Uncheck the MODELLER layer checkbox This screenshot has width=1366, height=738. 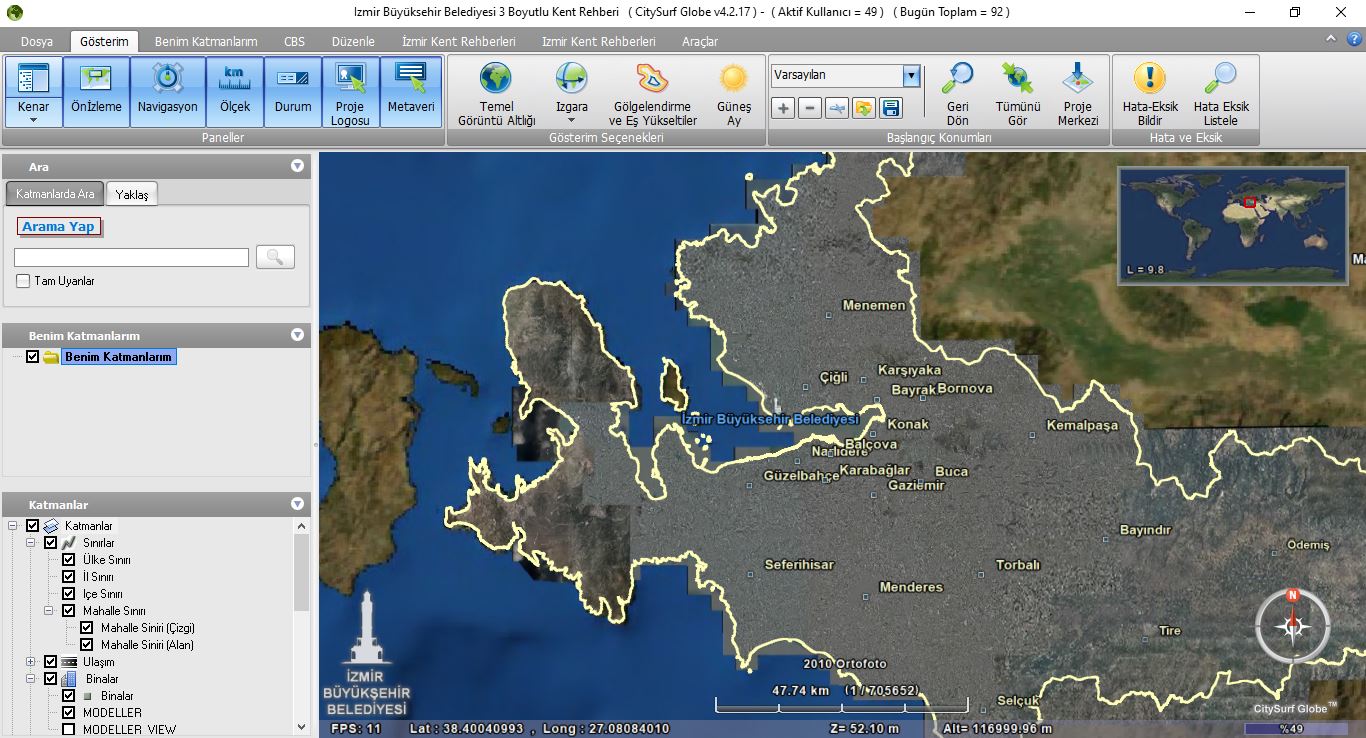[x=68, y=713]
